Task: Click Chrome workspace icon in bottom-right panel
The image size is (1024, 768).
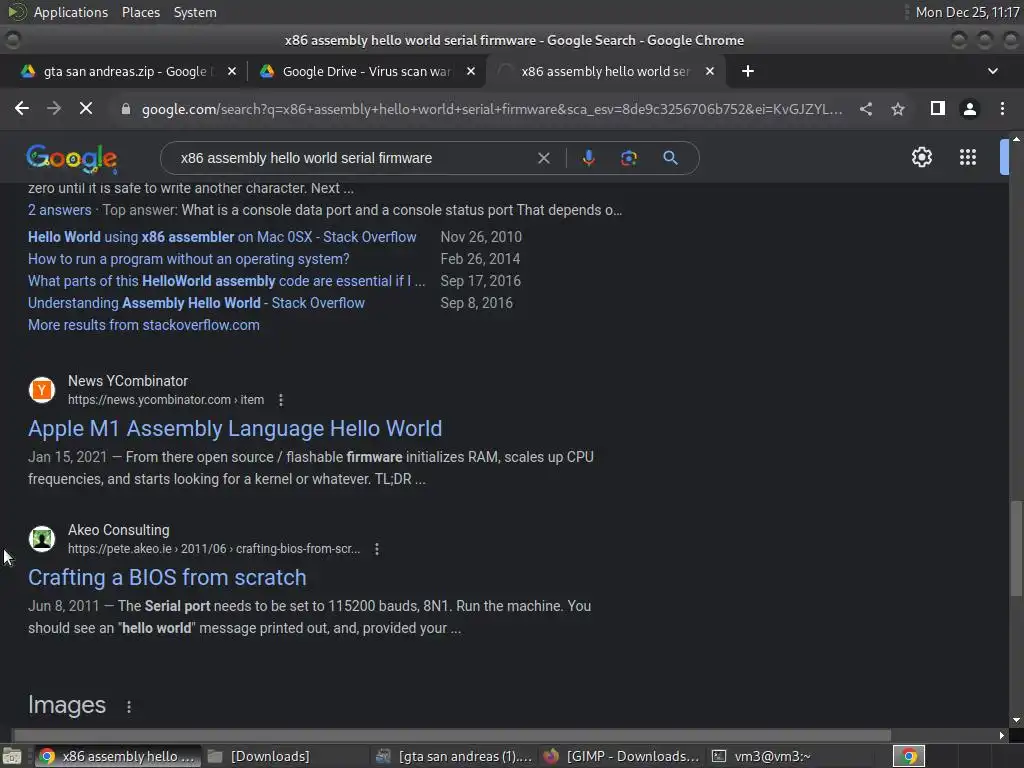Action: click(x=909, y=756)
